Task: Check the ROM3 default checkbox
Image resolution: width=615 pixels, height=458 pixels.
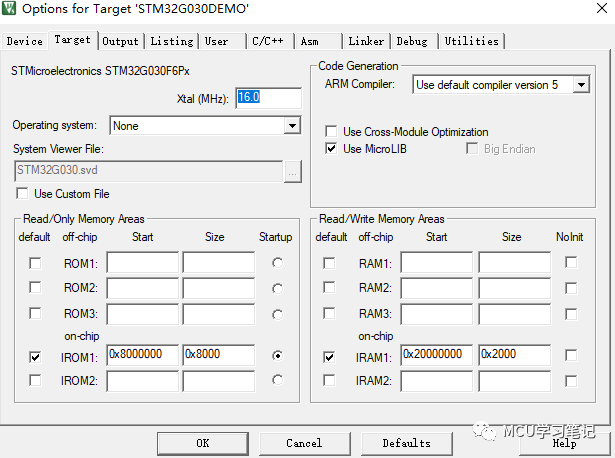Action: 35,313
